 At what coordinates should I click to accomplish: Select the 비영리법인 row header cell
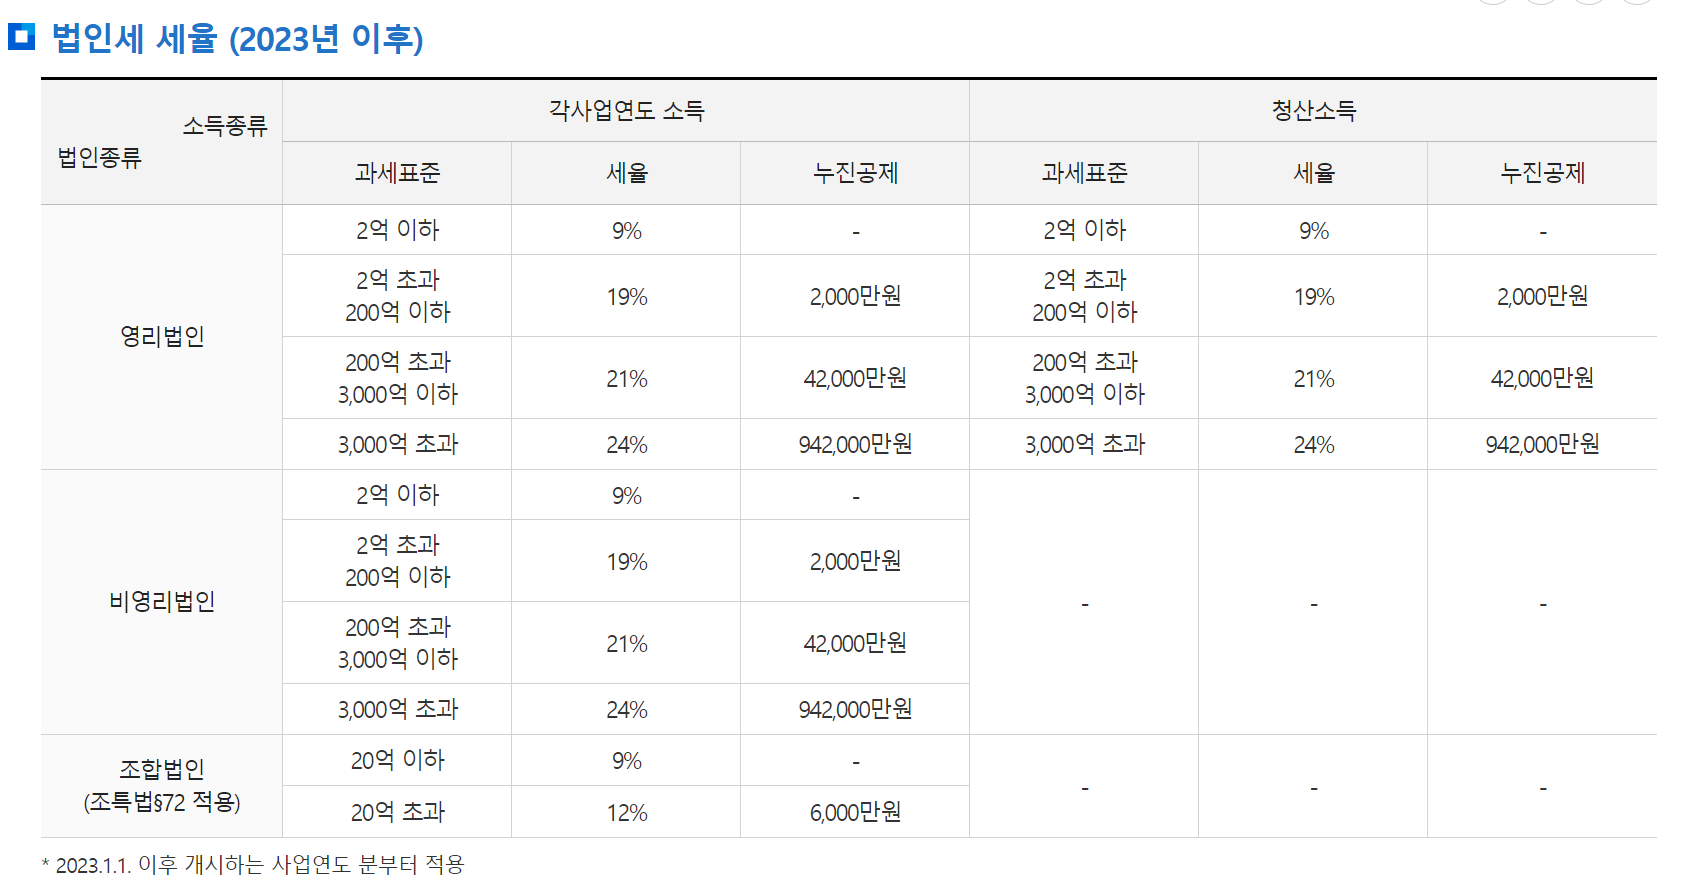[162, 601]
